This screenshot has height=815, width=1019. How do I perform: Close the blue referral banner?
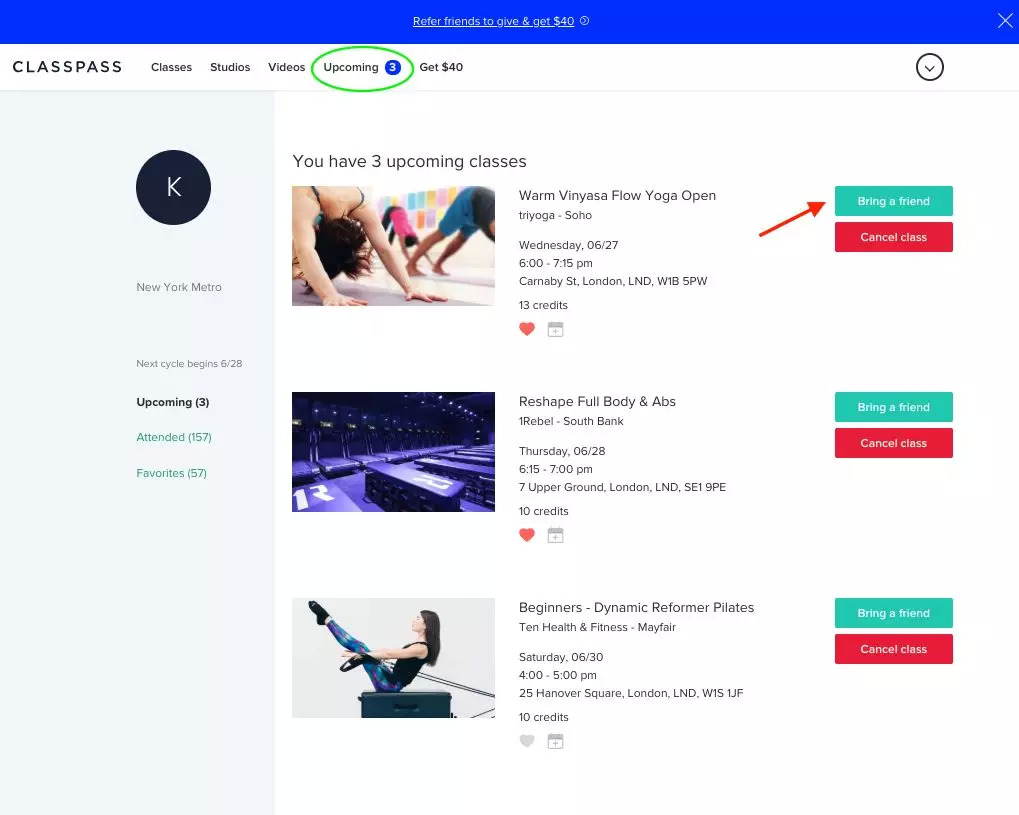1005,21
